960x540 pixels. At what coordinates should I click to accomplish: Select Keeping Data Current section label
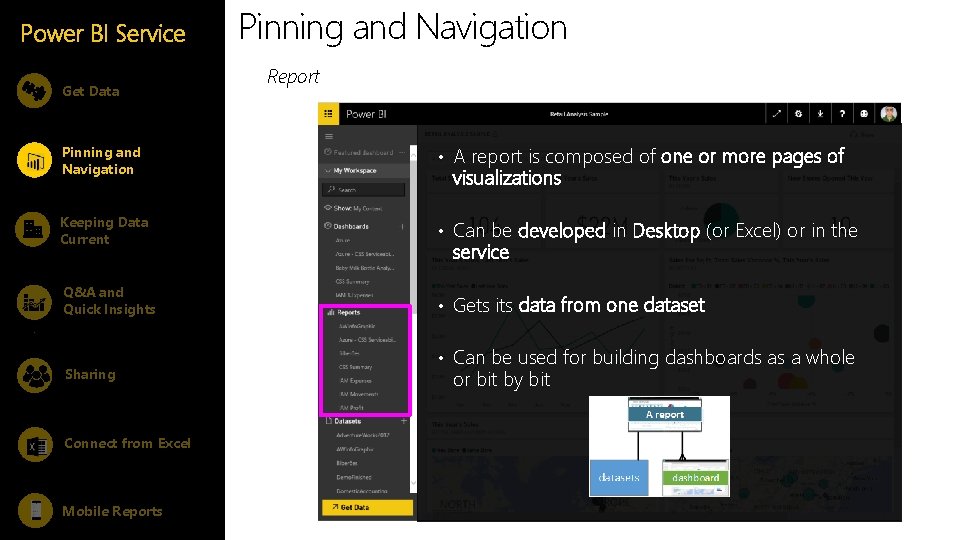(104, 231)
